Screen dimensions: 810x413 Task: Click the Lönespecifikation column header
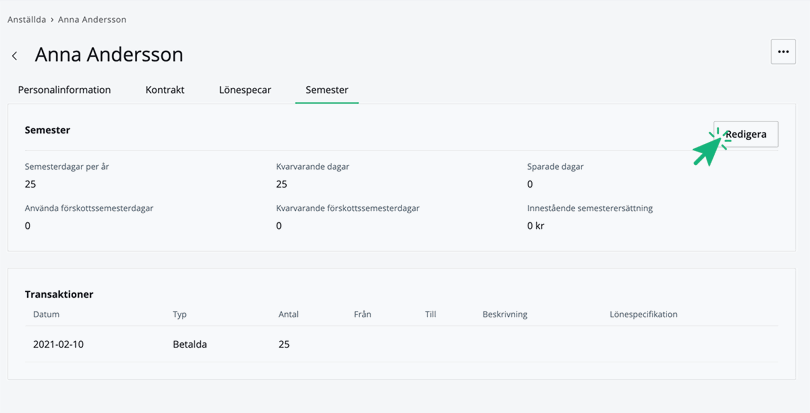coord(643,314)
